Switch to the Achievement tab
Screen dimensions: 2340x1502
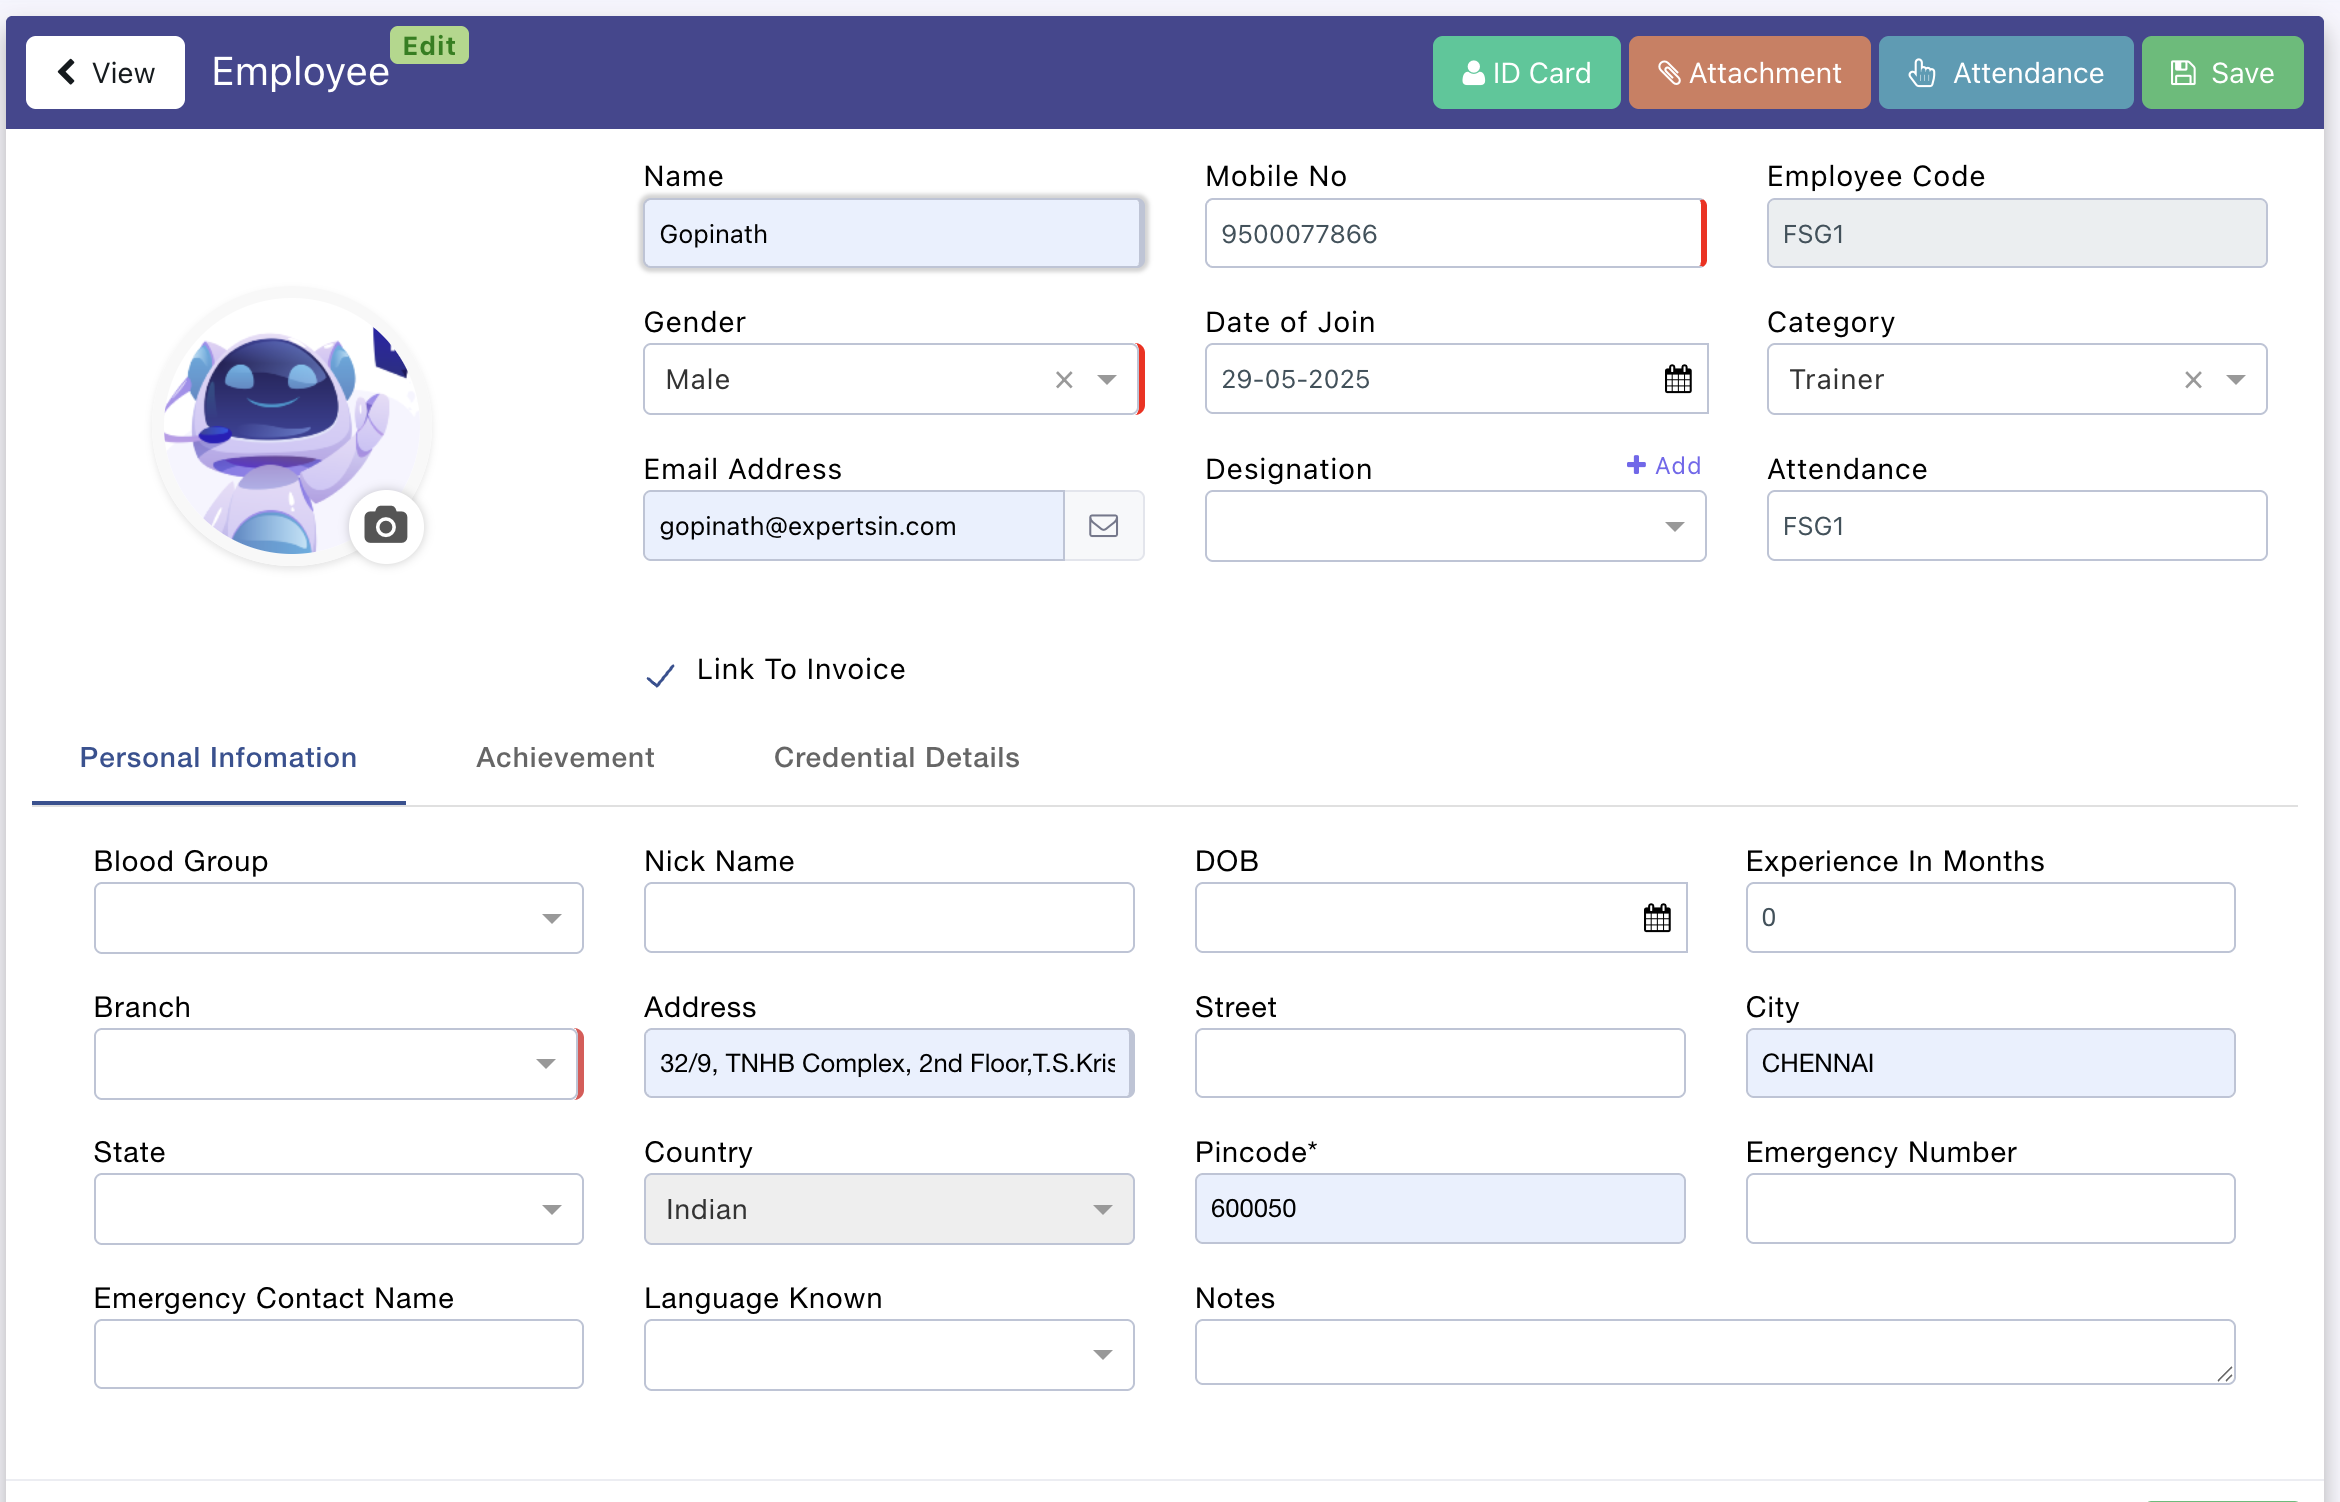pos(565,758)
